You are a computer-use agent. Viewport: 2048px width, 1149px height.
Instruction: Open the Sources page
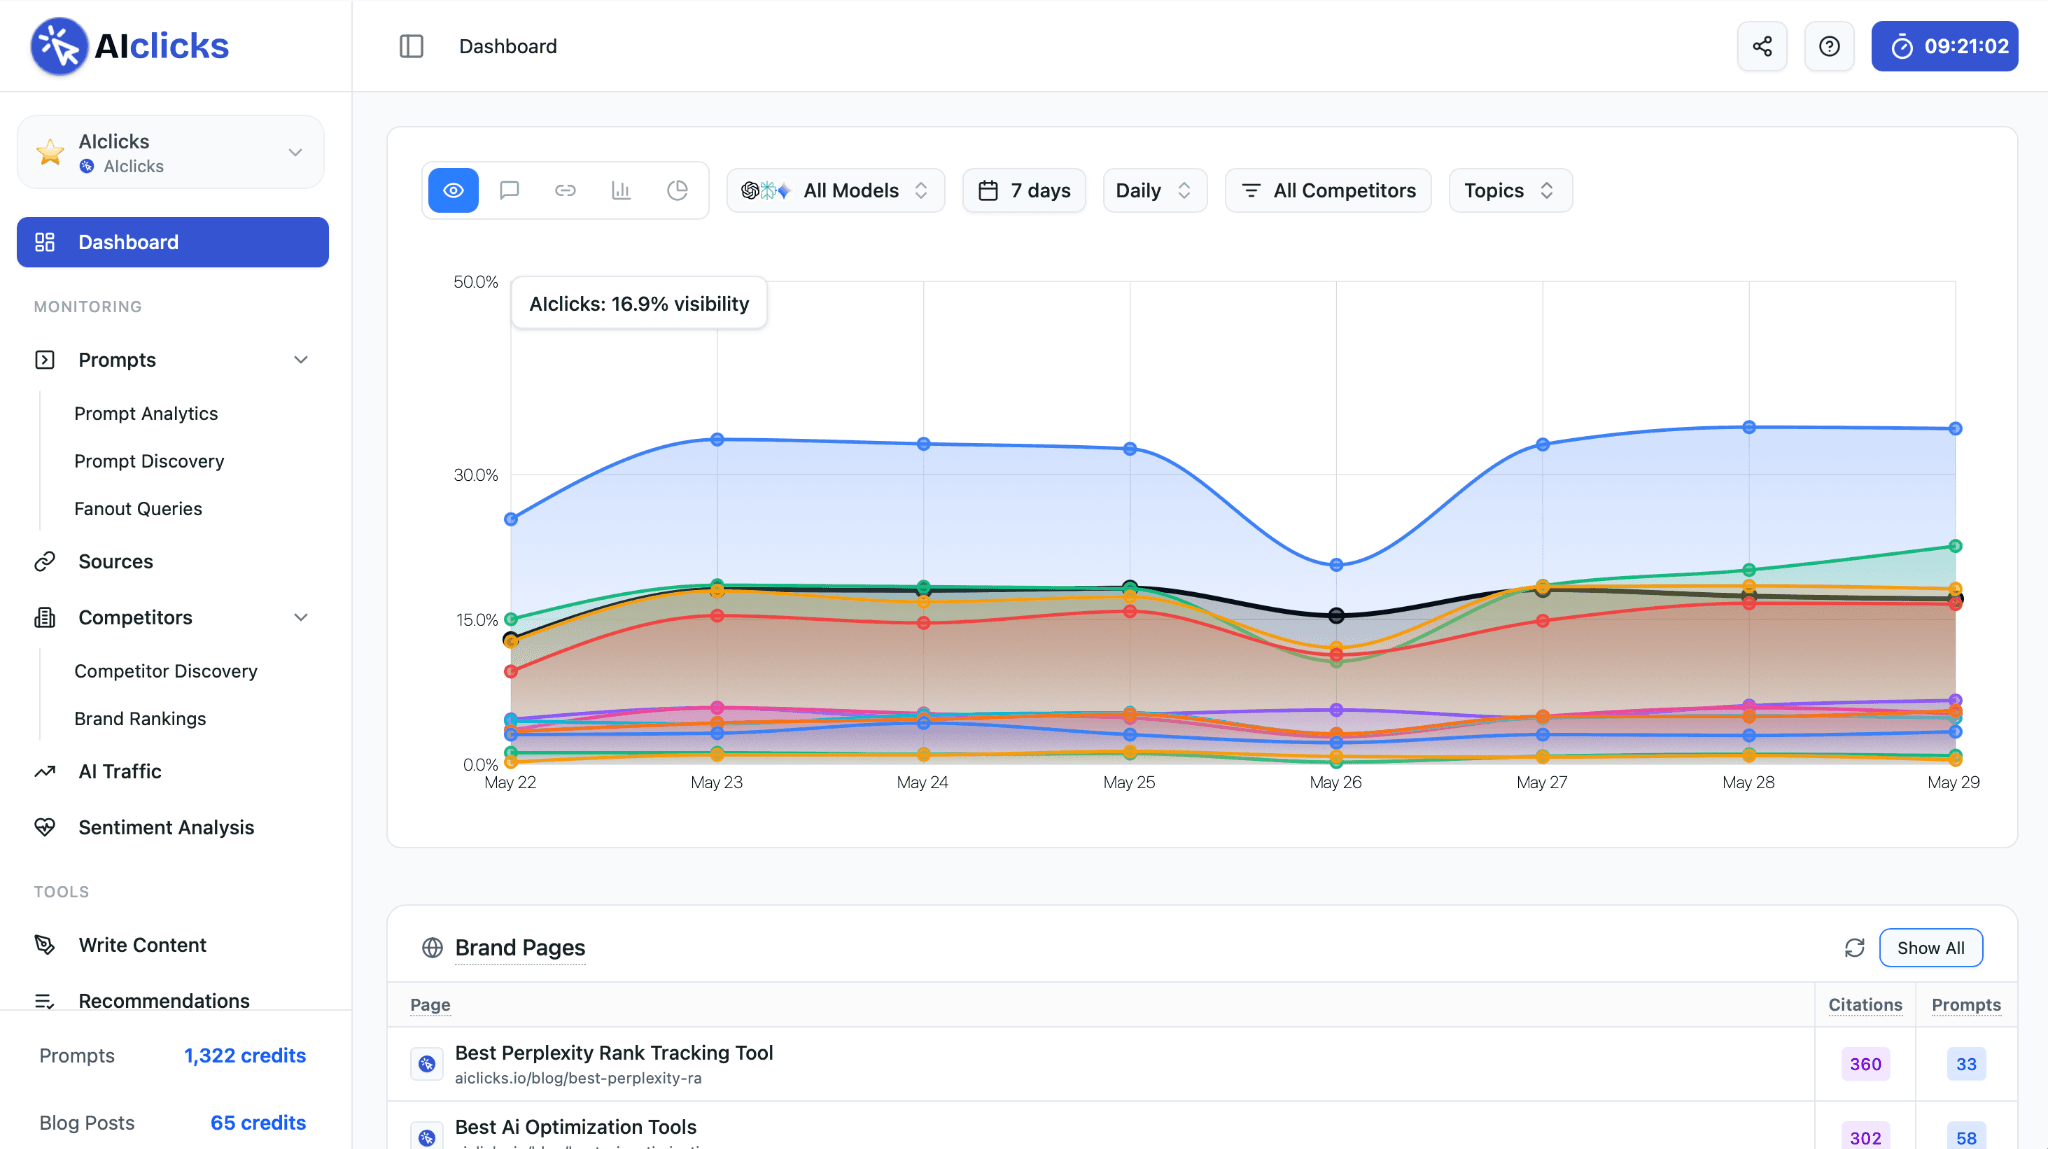click(116, 561)
